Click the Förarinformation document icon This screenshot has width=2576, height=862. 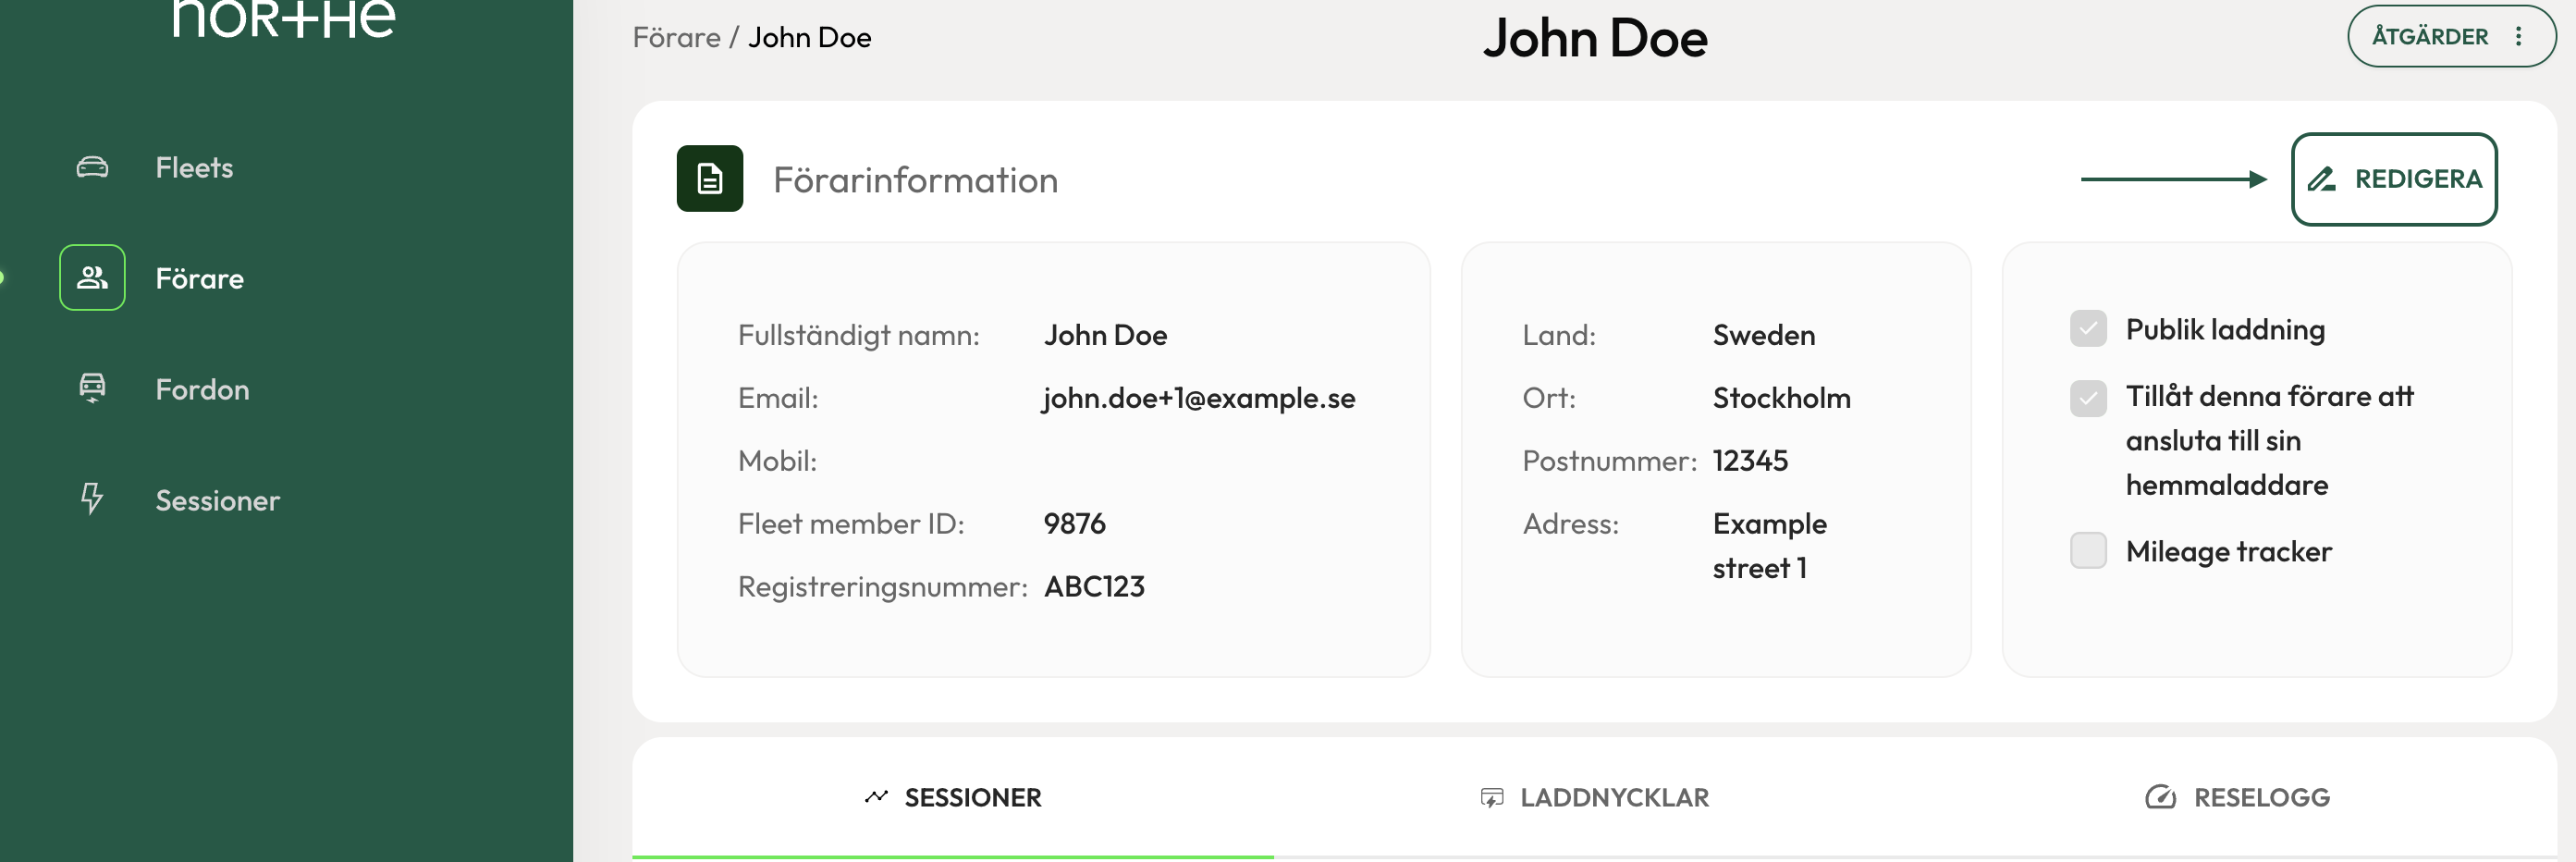(x=709, y=179)
